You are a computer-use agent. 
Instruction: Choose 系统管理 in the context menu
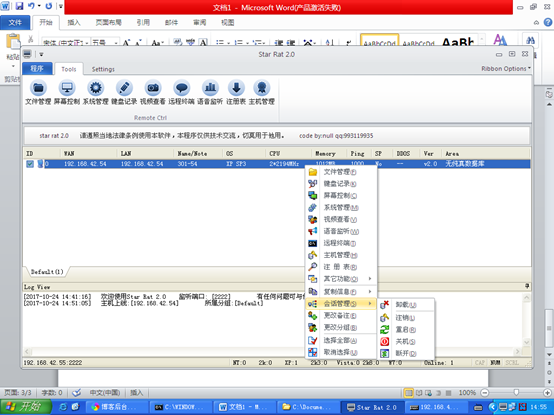coord(341,208)
